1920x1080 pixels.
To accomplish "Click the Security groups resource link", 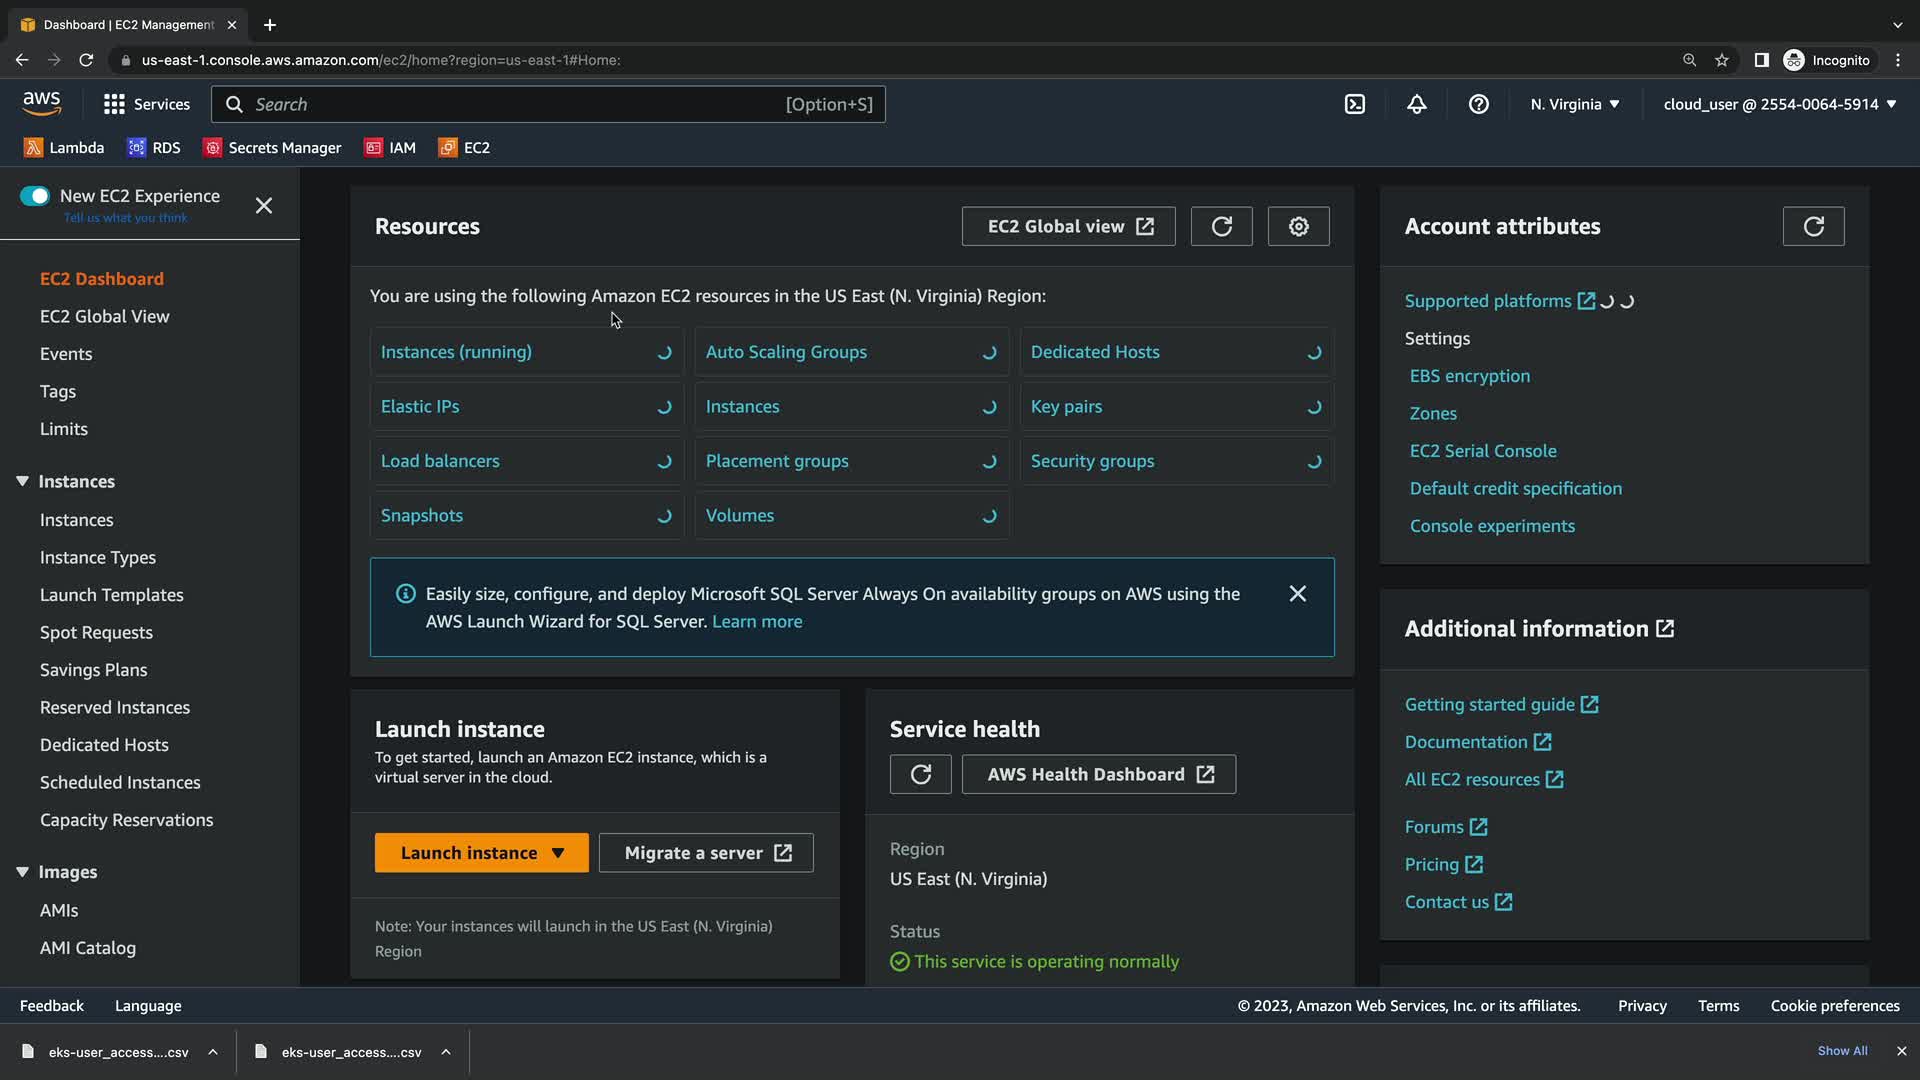I will [x=1092, y=461].
